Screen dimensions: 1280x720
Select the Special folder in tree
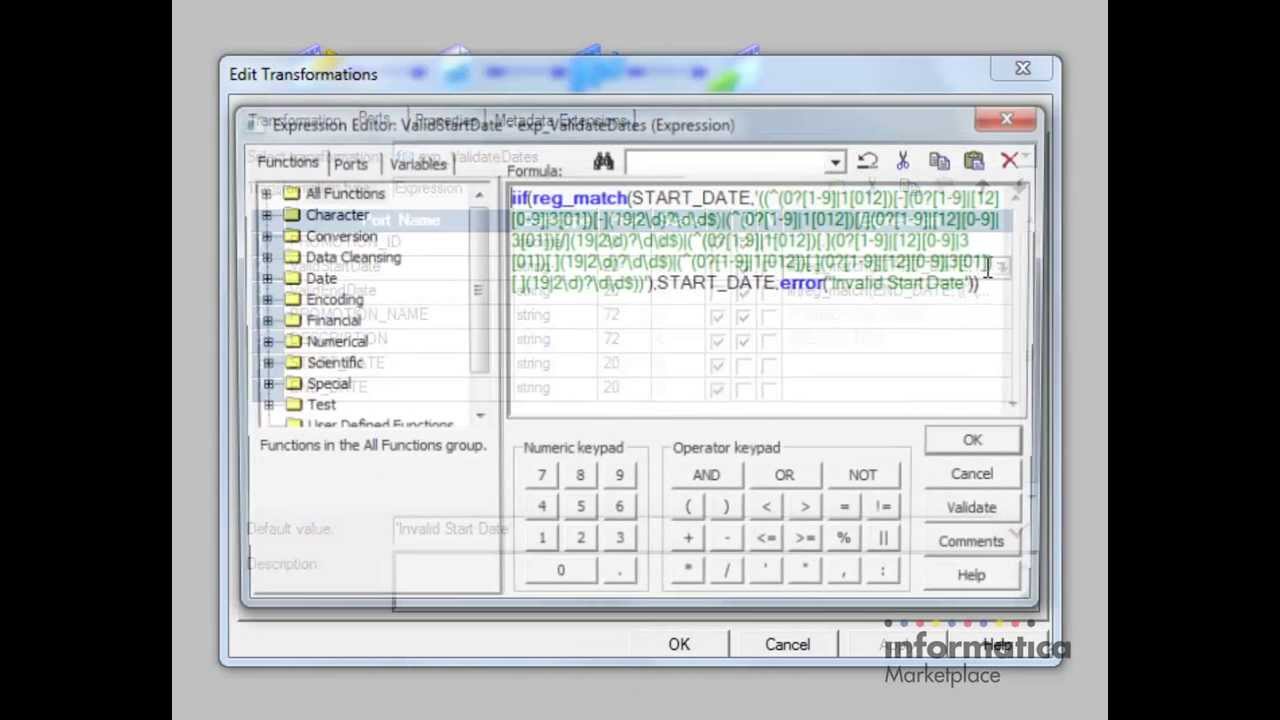pyautogui.click(x=328, y=383)
